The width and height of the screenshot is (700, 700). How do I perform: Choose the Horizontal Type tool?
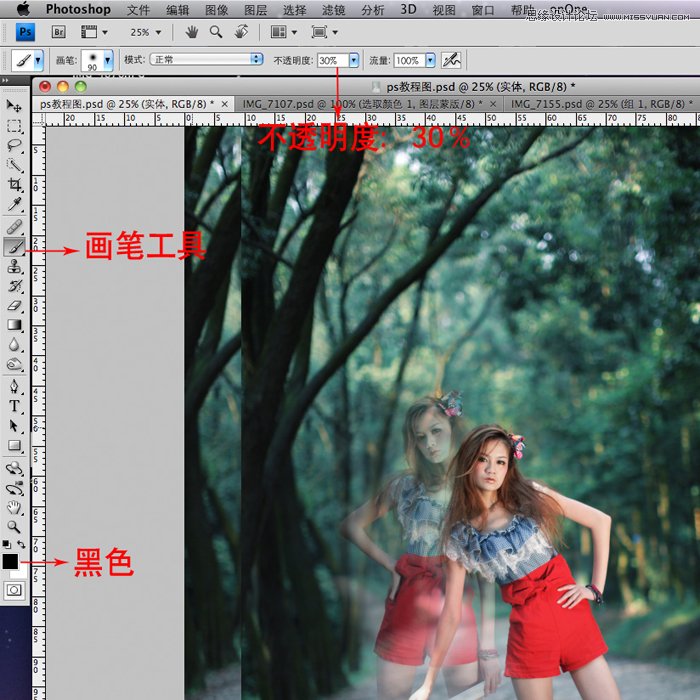click(x=14, y=406)
